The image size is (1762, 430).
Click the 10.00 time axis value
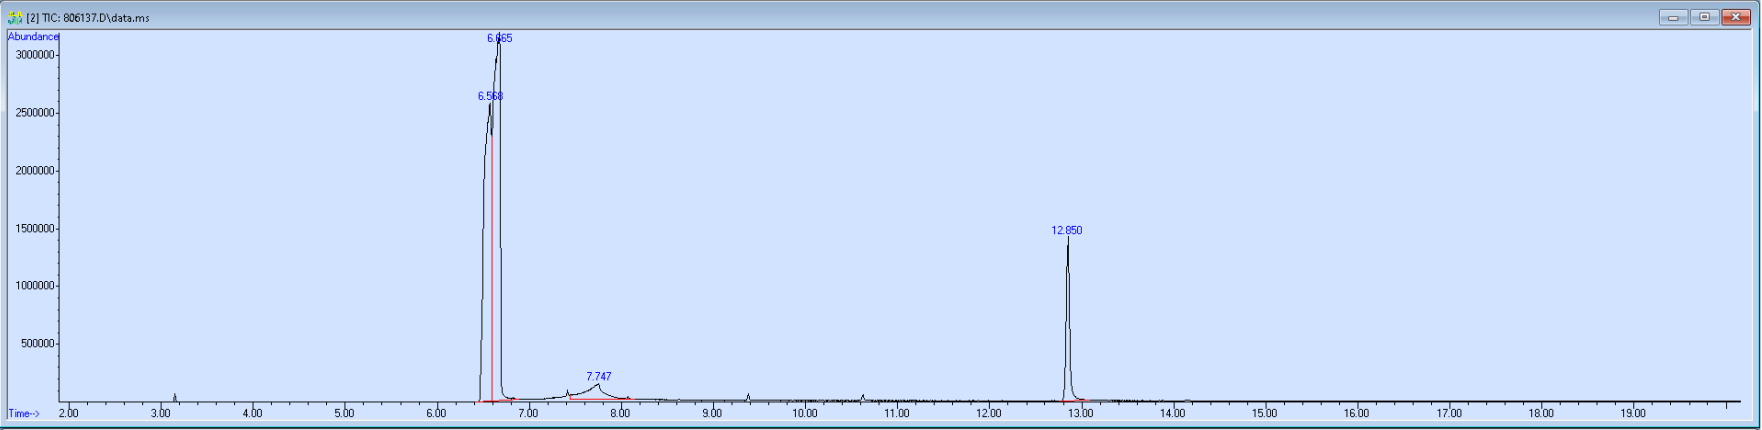(805, 413)
